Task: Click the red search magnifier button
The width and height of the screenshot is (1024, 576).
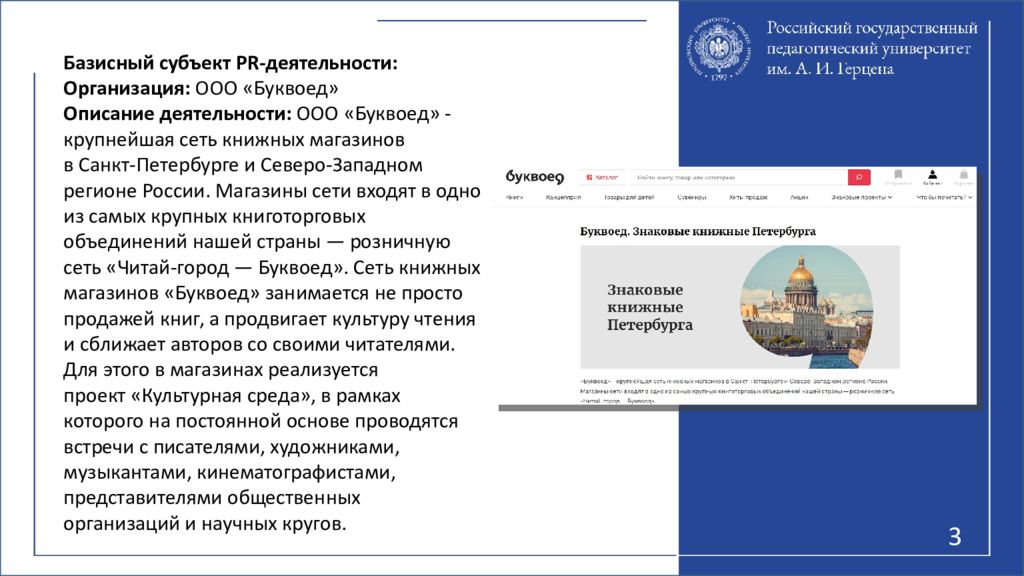Action: click(x=859, y=177)
